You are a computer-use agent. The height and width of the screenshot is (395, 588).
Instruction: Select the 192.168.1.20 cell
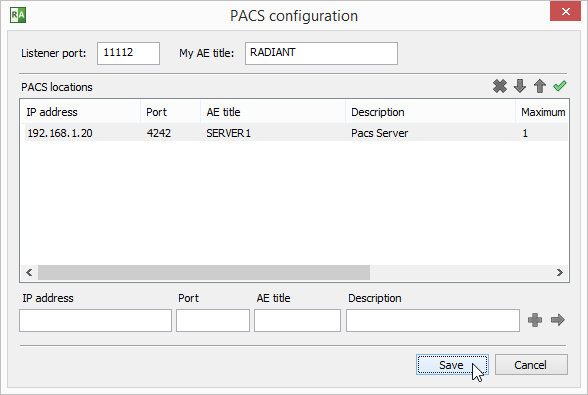60,133
